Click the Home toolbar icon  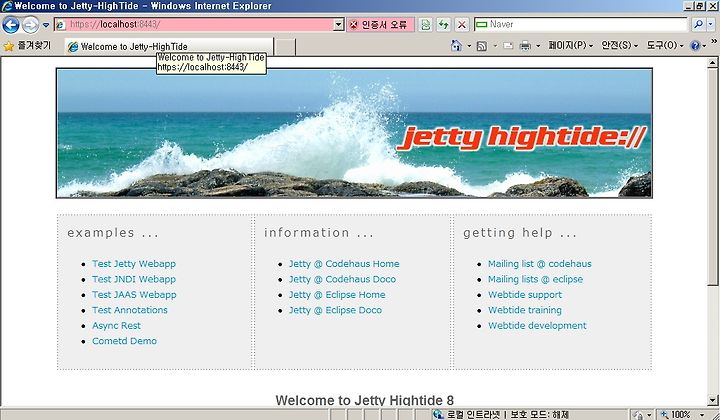[456, 45]
